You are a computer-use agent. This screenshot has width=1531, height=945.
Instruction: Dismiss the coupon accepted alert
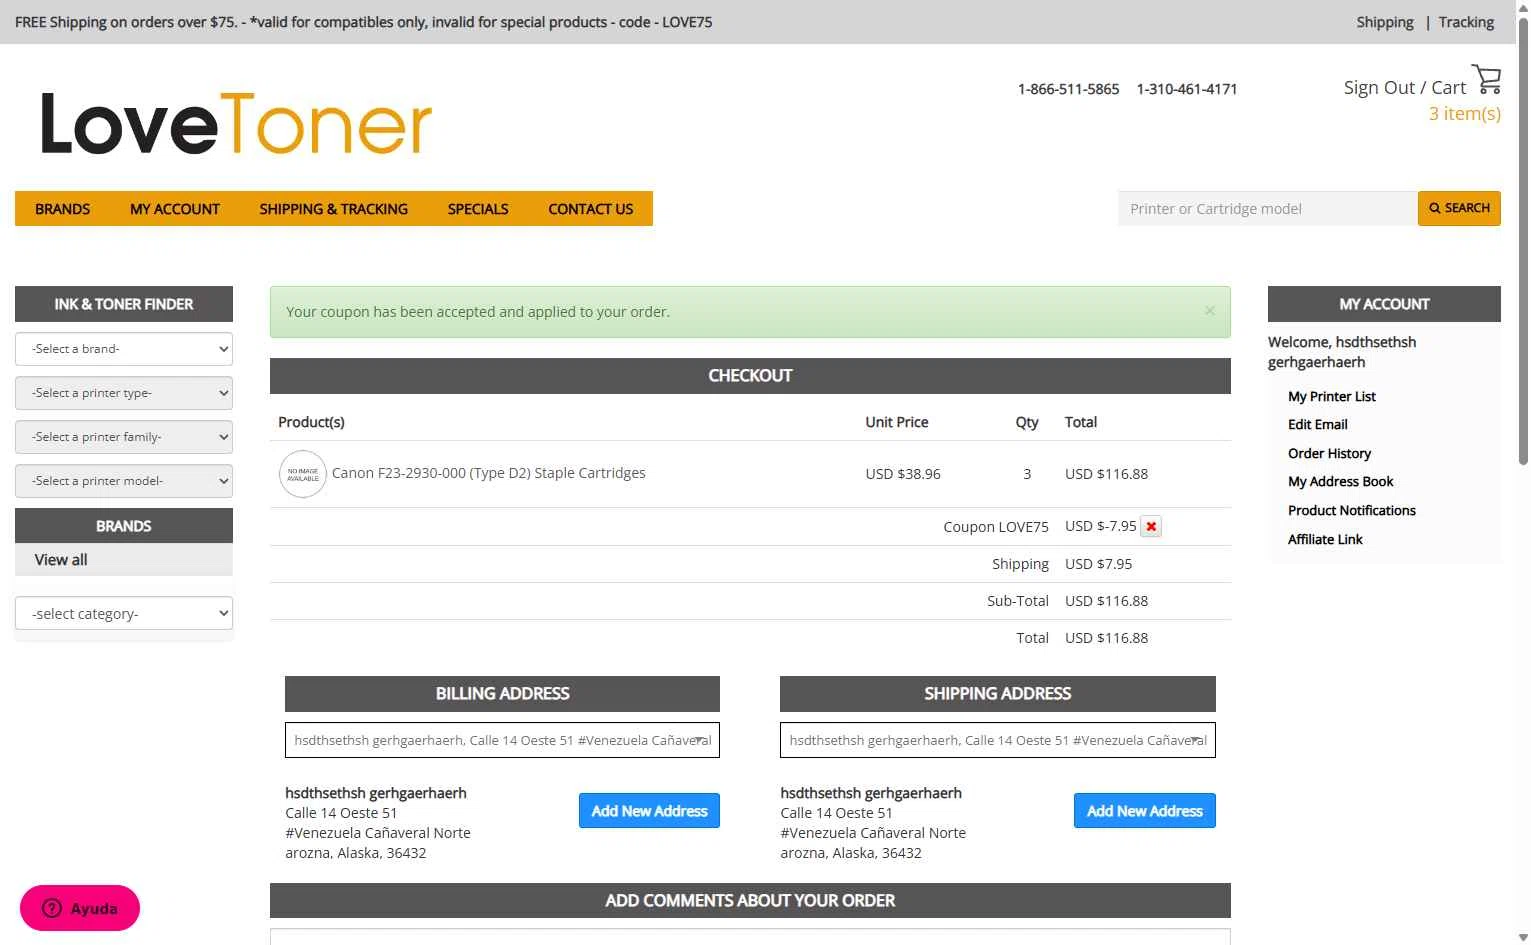(x=1209, y=311)
